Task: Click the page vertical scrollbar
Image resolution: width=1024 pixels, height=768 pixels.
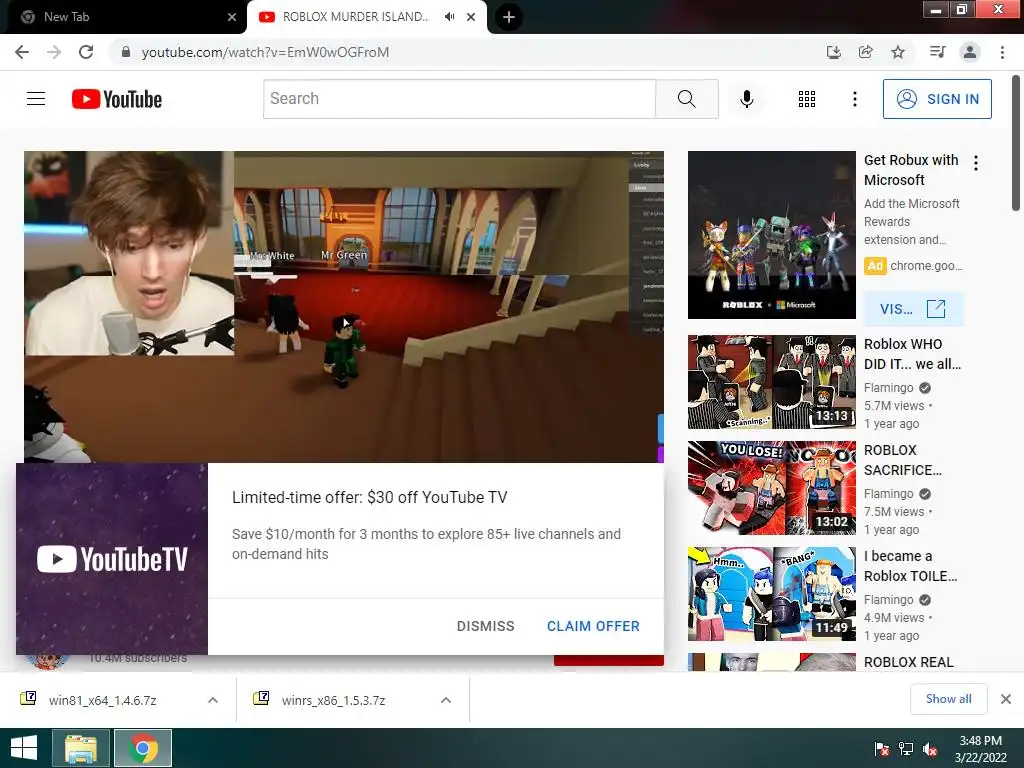Action: [x=1016, y=144]
